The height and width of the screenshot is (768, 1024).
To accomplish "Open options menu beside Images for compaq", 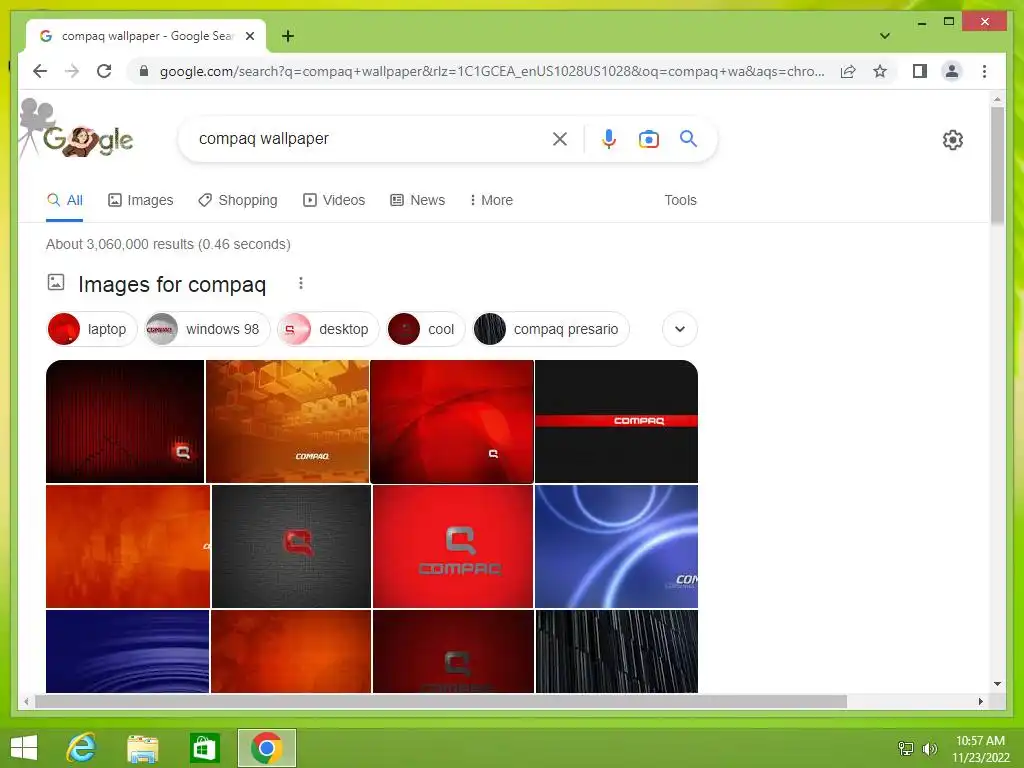I will tap(300, 283).
